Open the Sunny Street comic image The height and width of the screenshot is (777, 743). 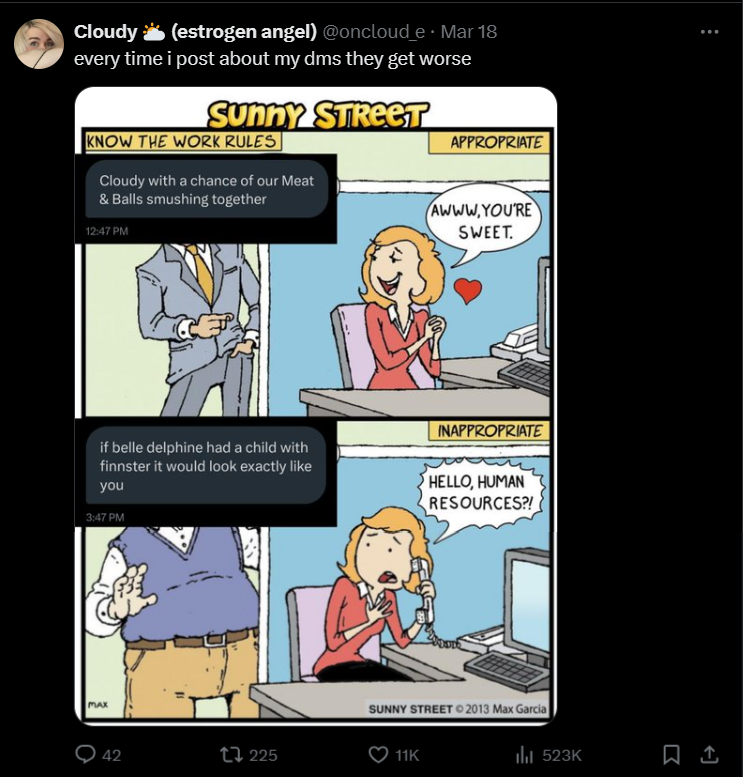coord(316,405)
